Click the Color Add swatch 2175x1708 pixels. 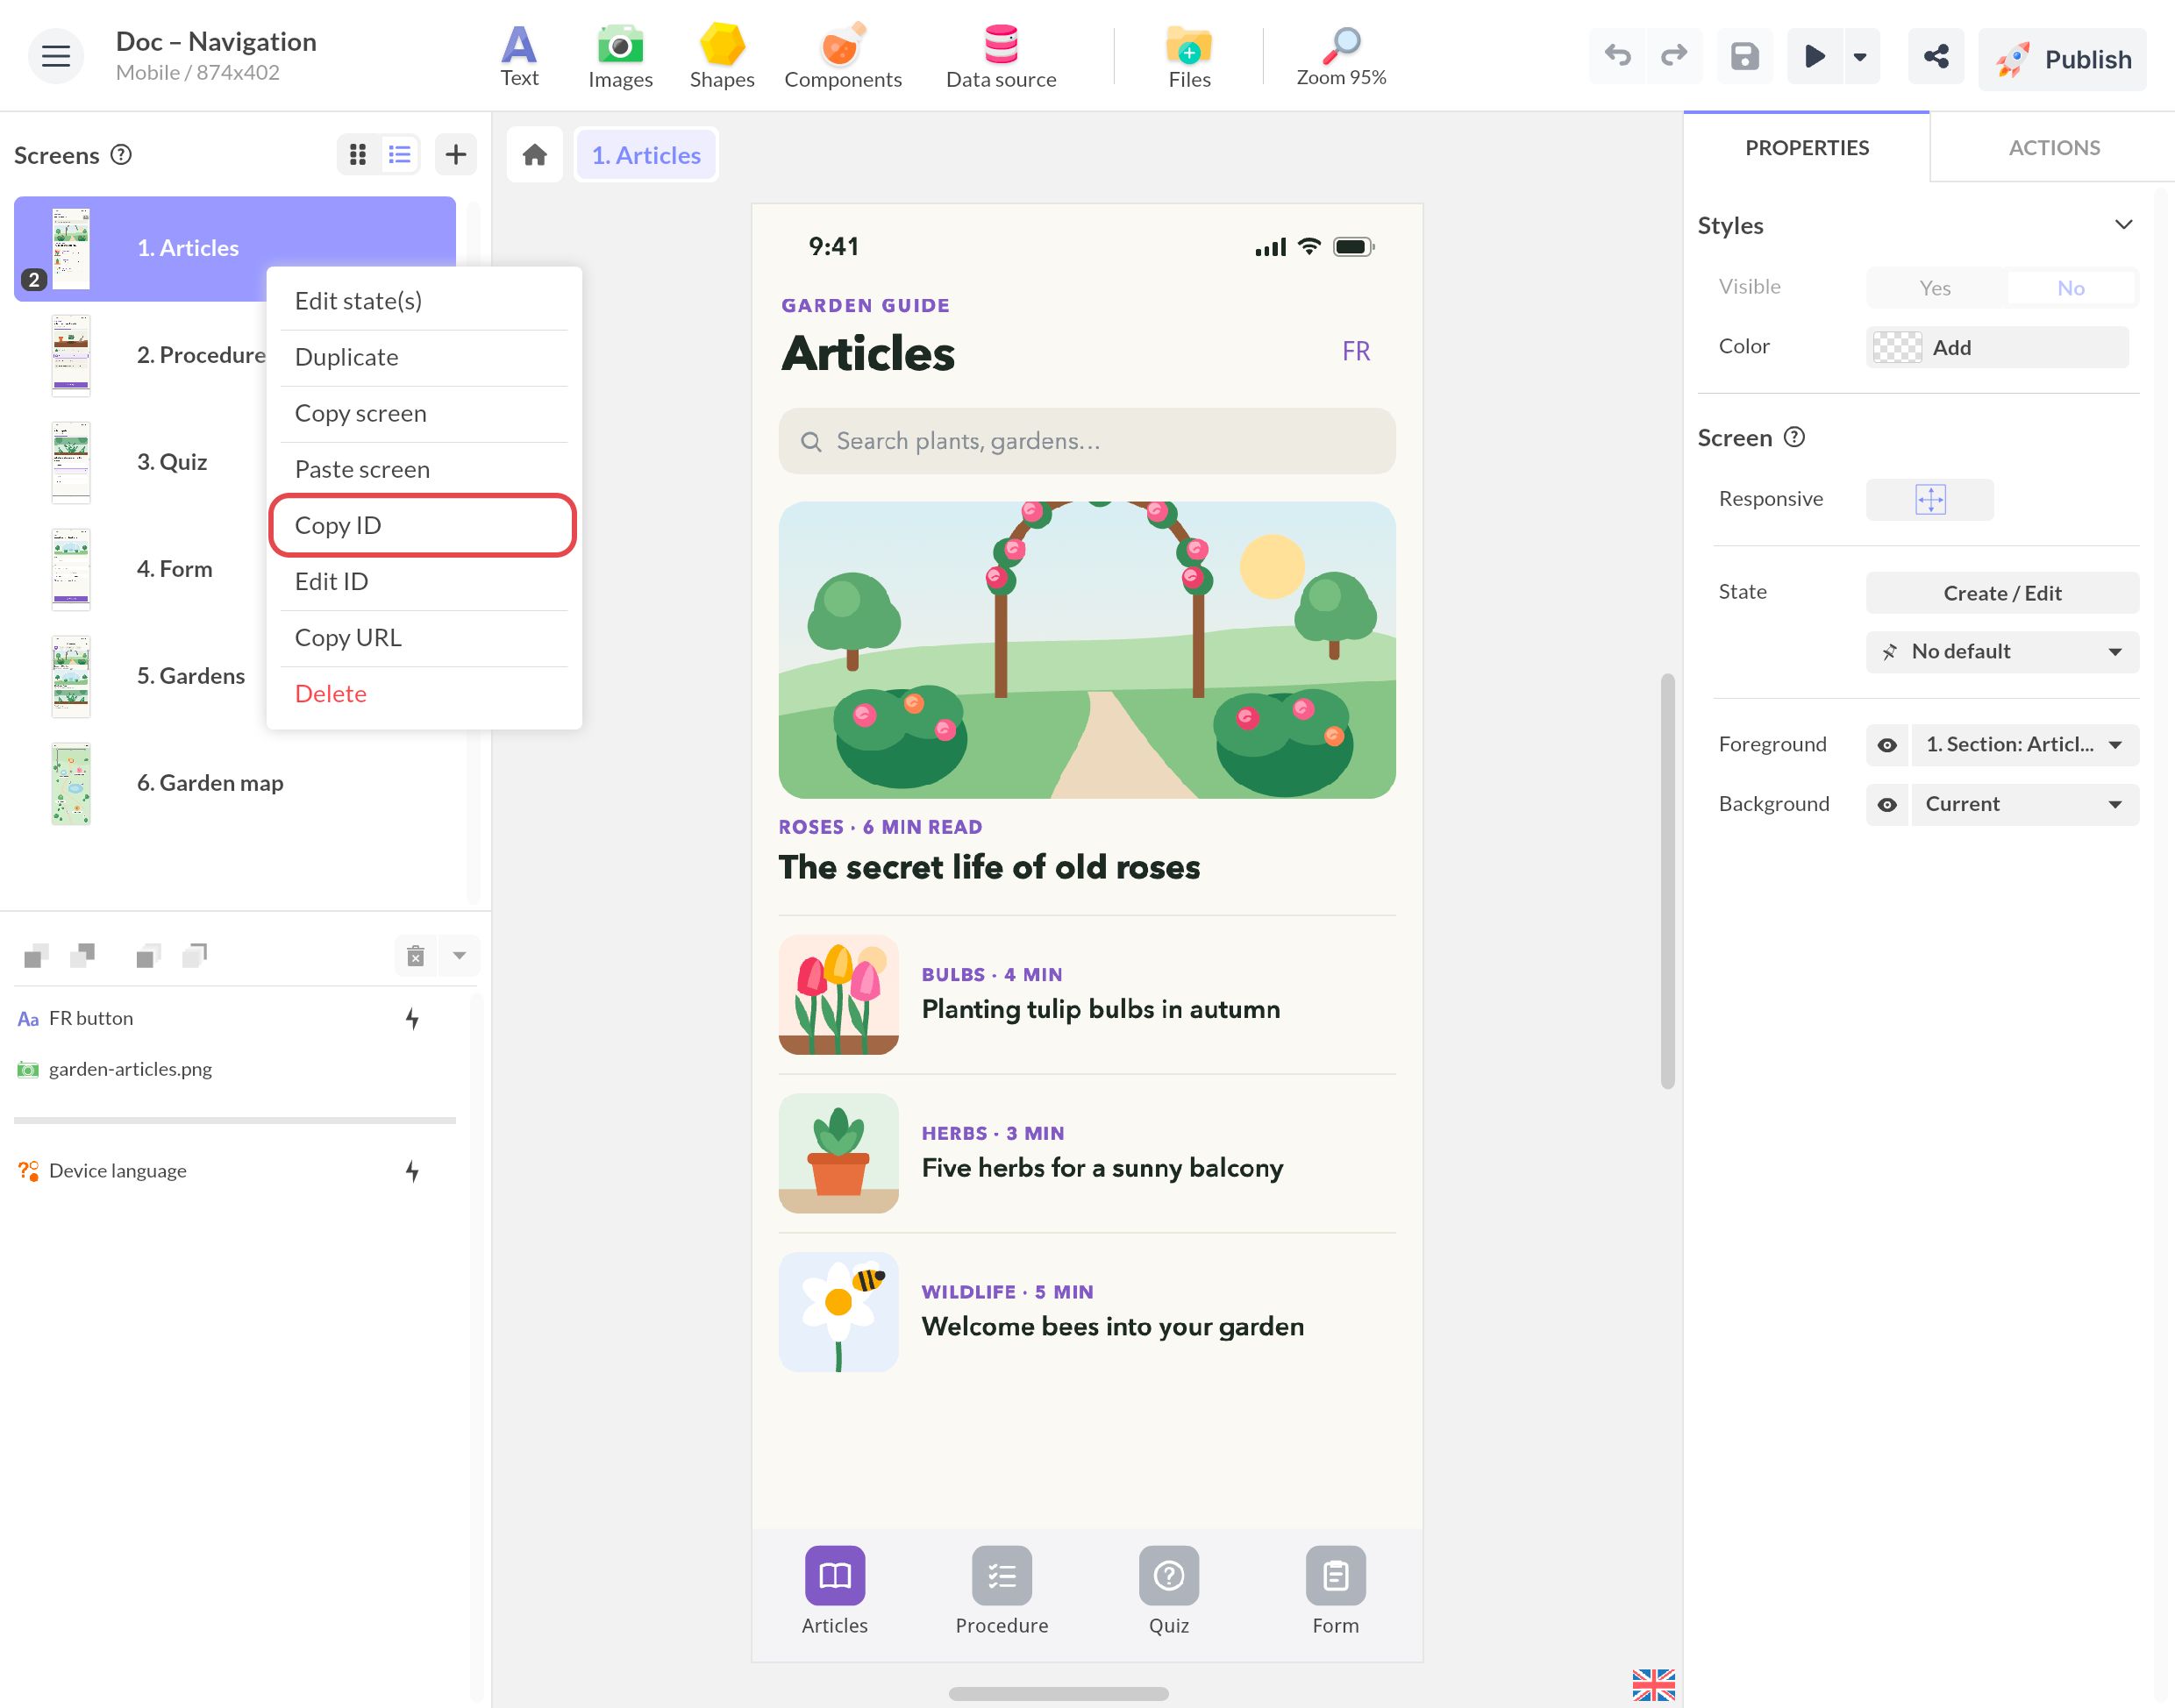[1997, 347]
